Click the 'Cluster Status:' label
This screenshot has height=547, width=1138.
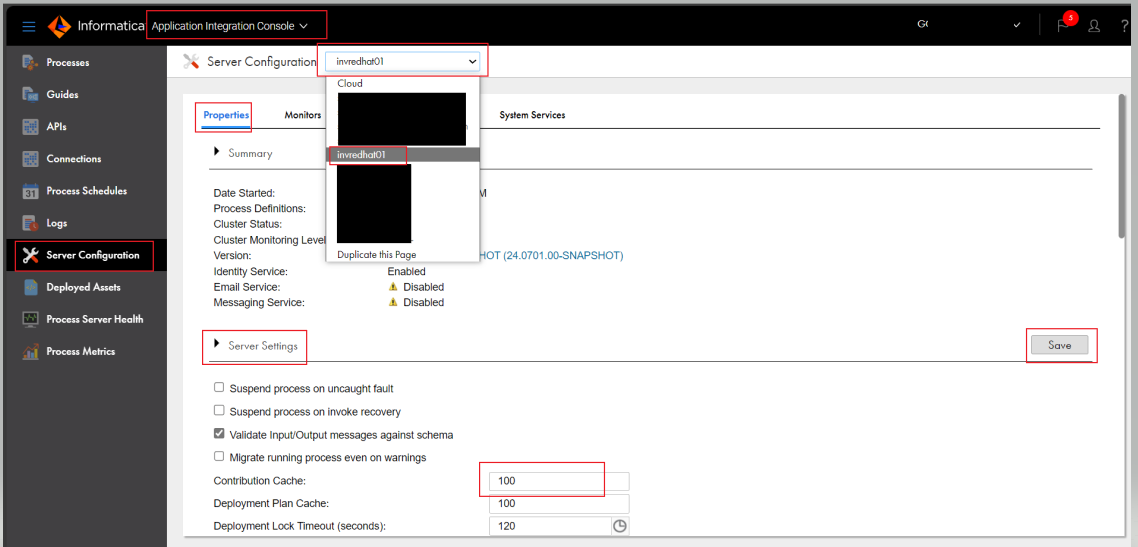[247, 223]
